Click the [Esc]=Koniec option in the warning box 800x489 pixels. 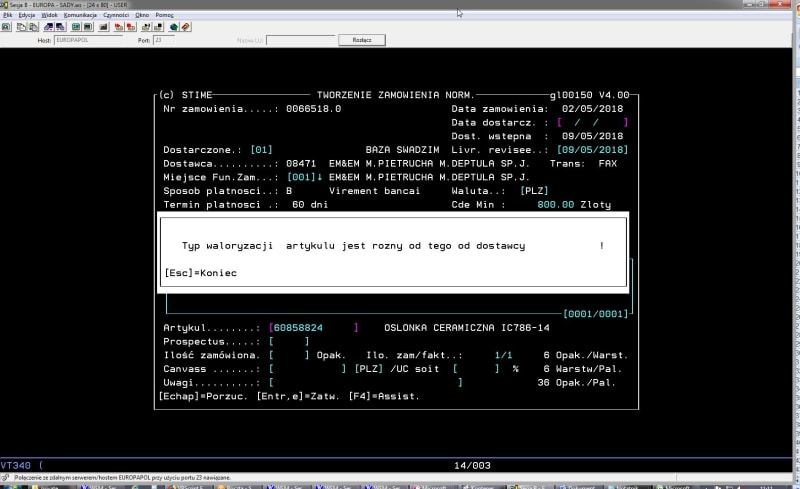[201, 273]
